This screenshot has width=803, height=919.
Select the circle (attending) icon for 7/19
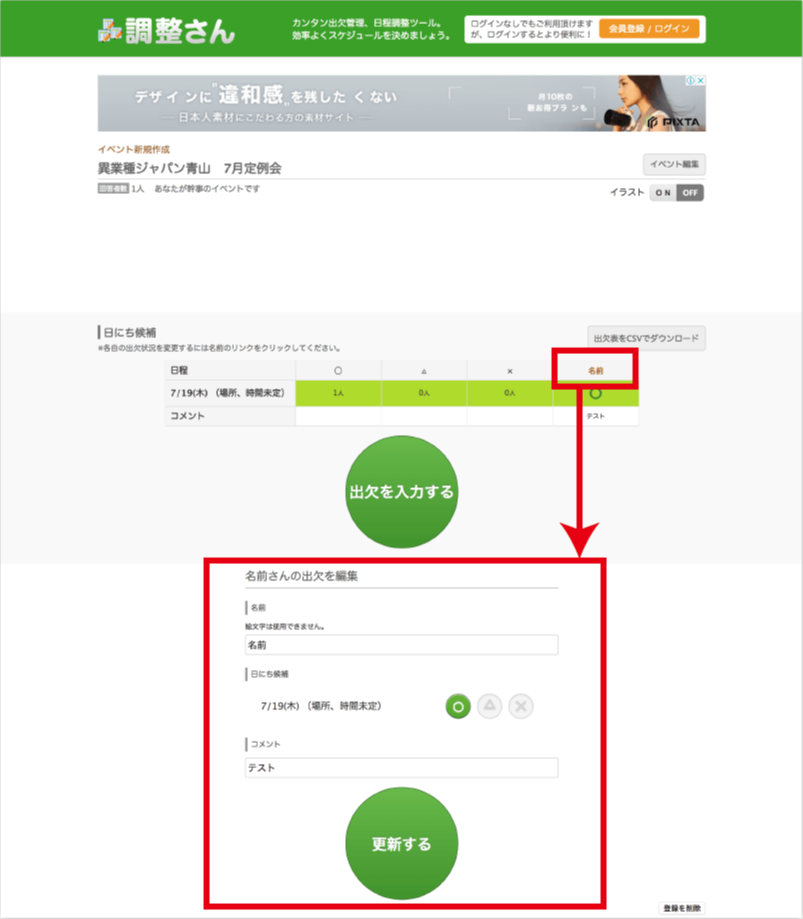(457, 706)
